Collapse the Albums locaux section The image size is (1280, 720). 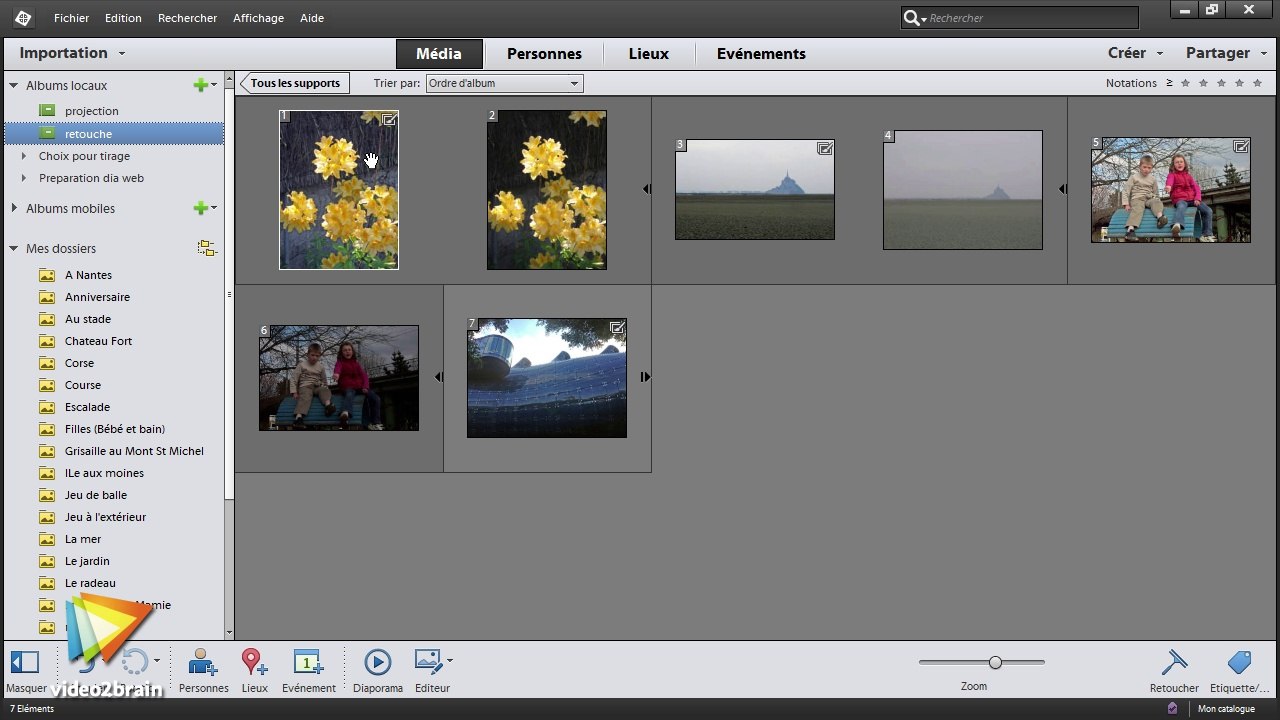14,85
